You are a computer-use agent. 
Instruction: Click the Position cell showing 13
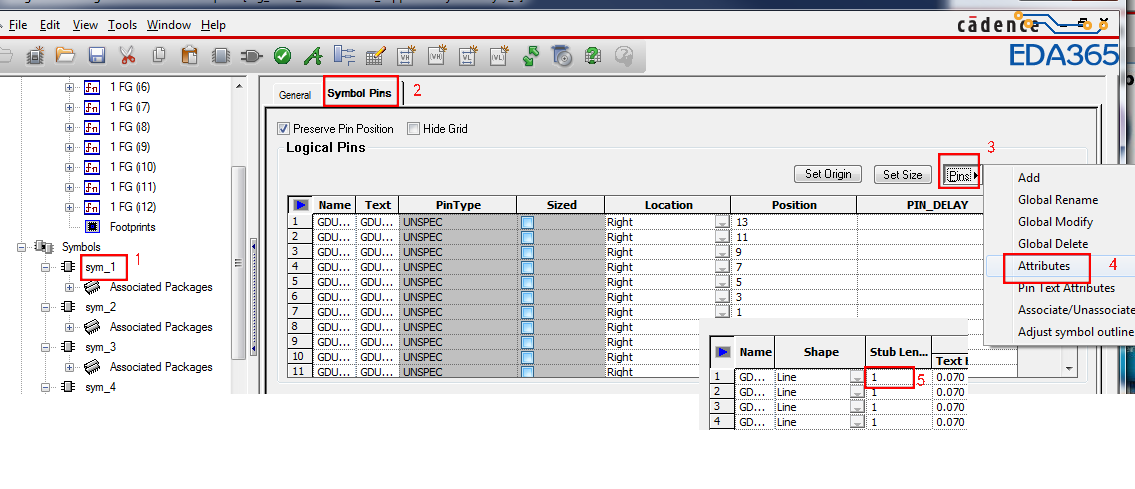pos(793,222)
